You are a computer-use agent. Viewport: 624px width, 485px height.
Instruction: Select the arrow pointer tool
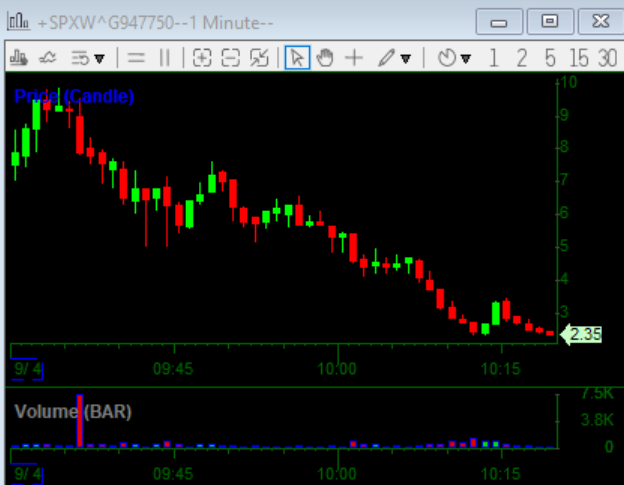(x=297, y=58)
